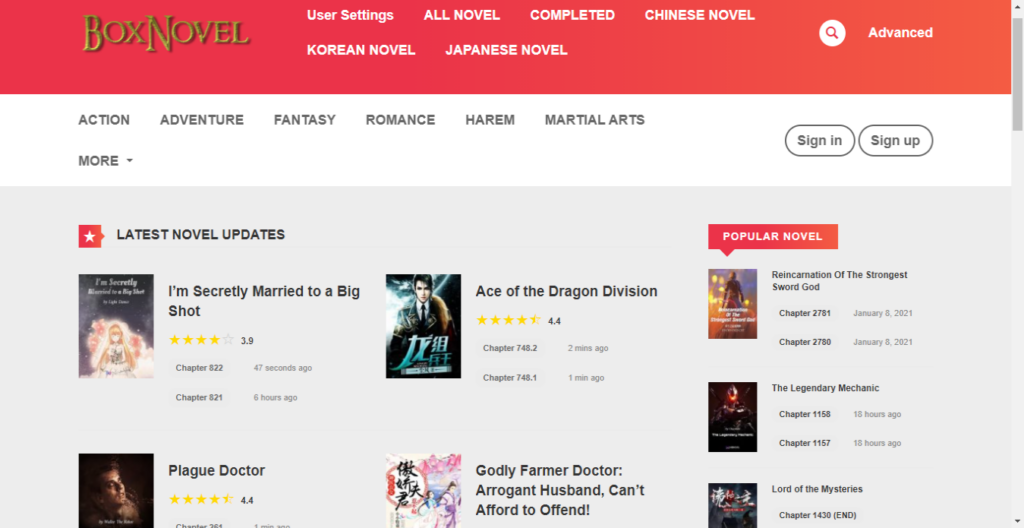The width and height of the screenshot is (1024, 528).
Task: Open Ace of the Dragon Division title
Action: point(566,291)
